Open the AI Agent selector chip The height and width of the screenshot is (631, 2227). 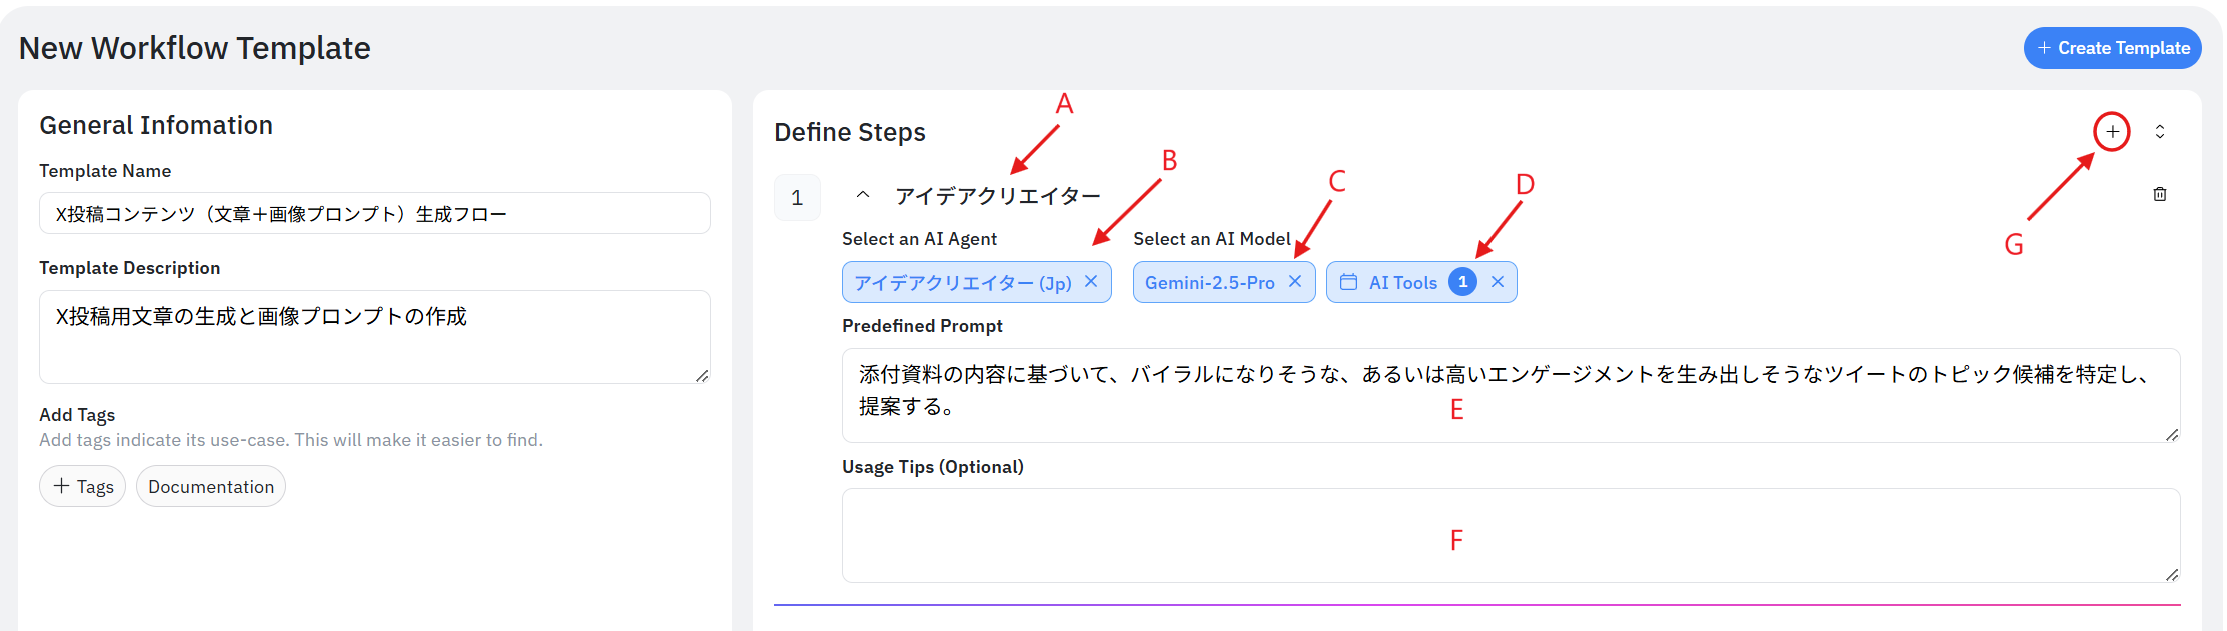tap(962, 283)
